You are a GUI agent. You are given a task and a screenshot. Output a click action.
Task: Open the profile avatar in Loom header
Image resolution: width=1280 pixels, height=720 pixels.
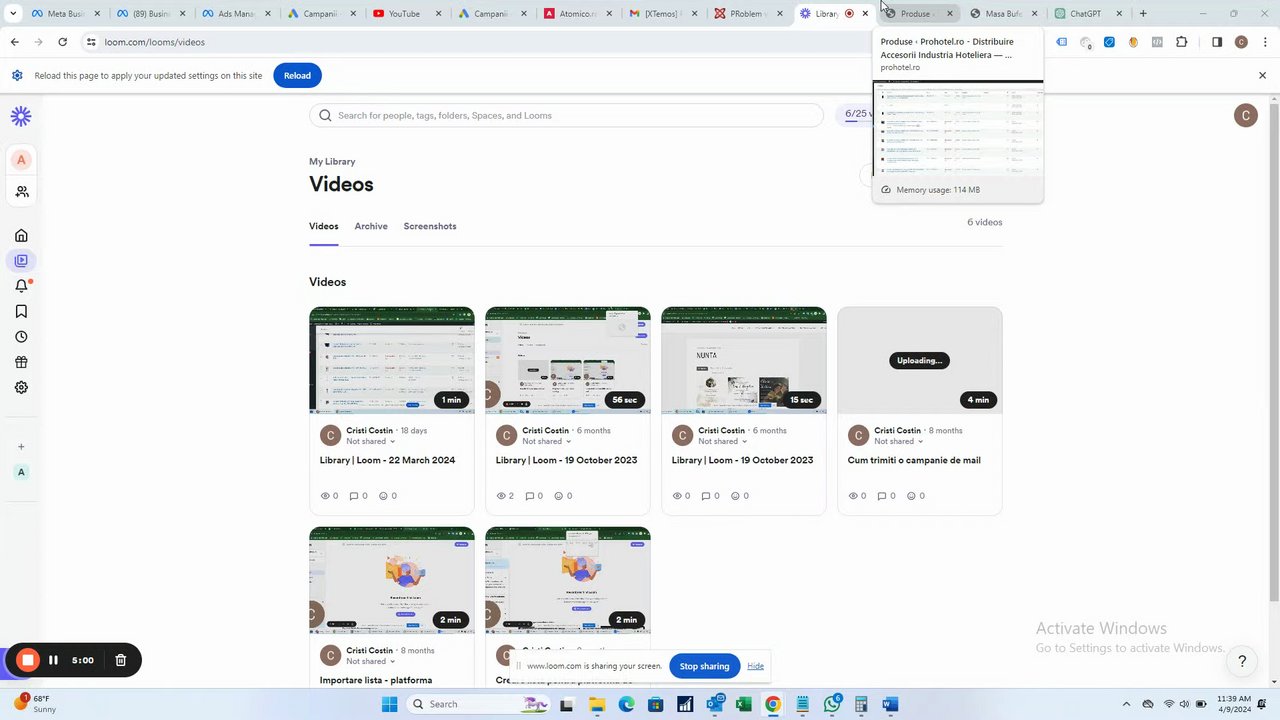1245,116
